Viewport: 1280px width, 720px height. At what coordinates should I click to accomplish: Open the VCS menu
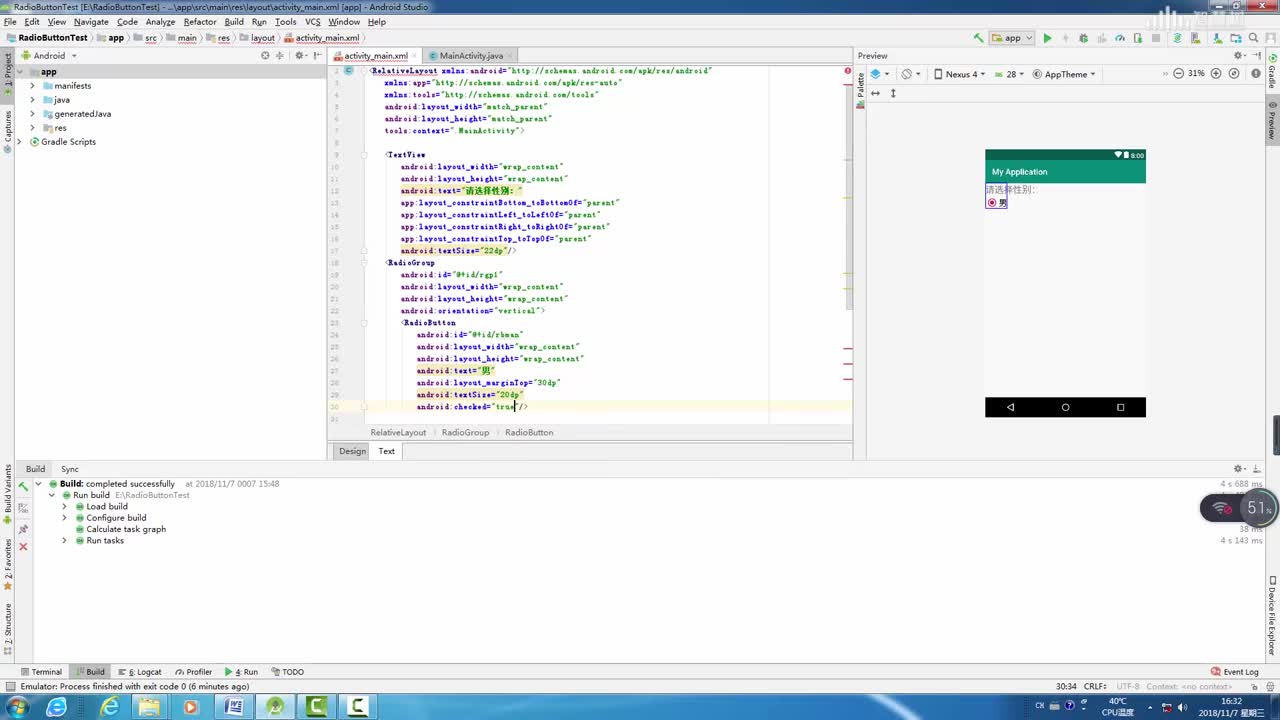[x=313, y=21]
